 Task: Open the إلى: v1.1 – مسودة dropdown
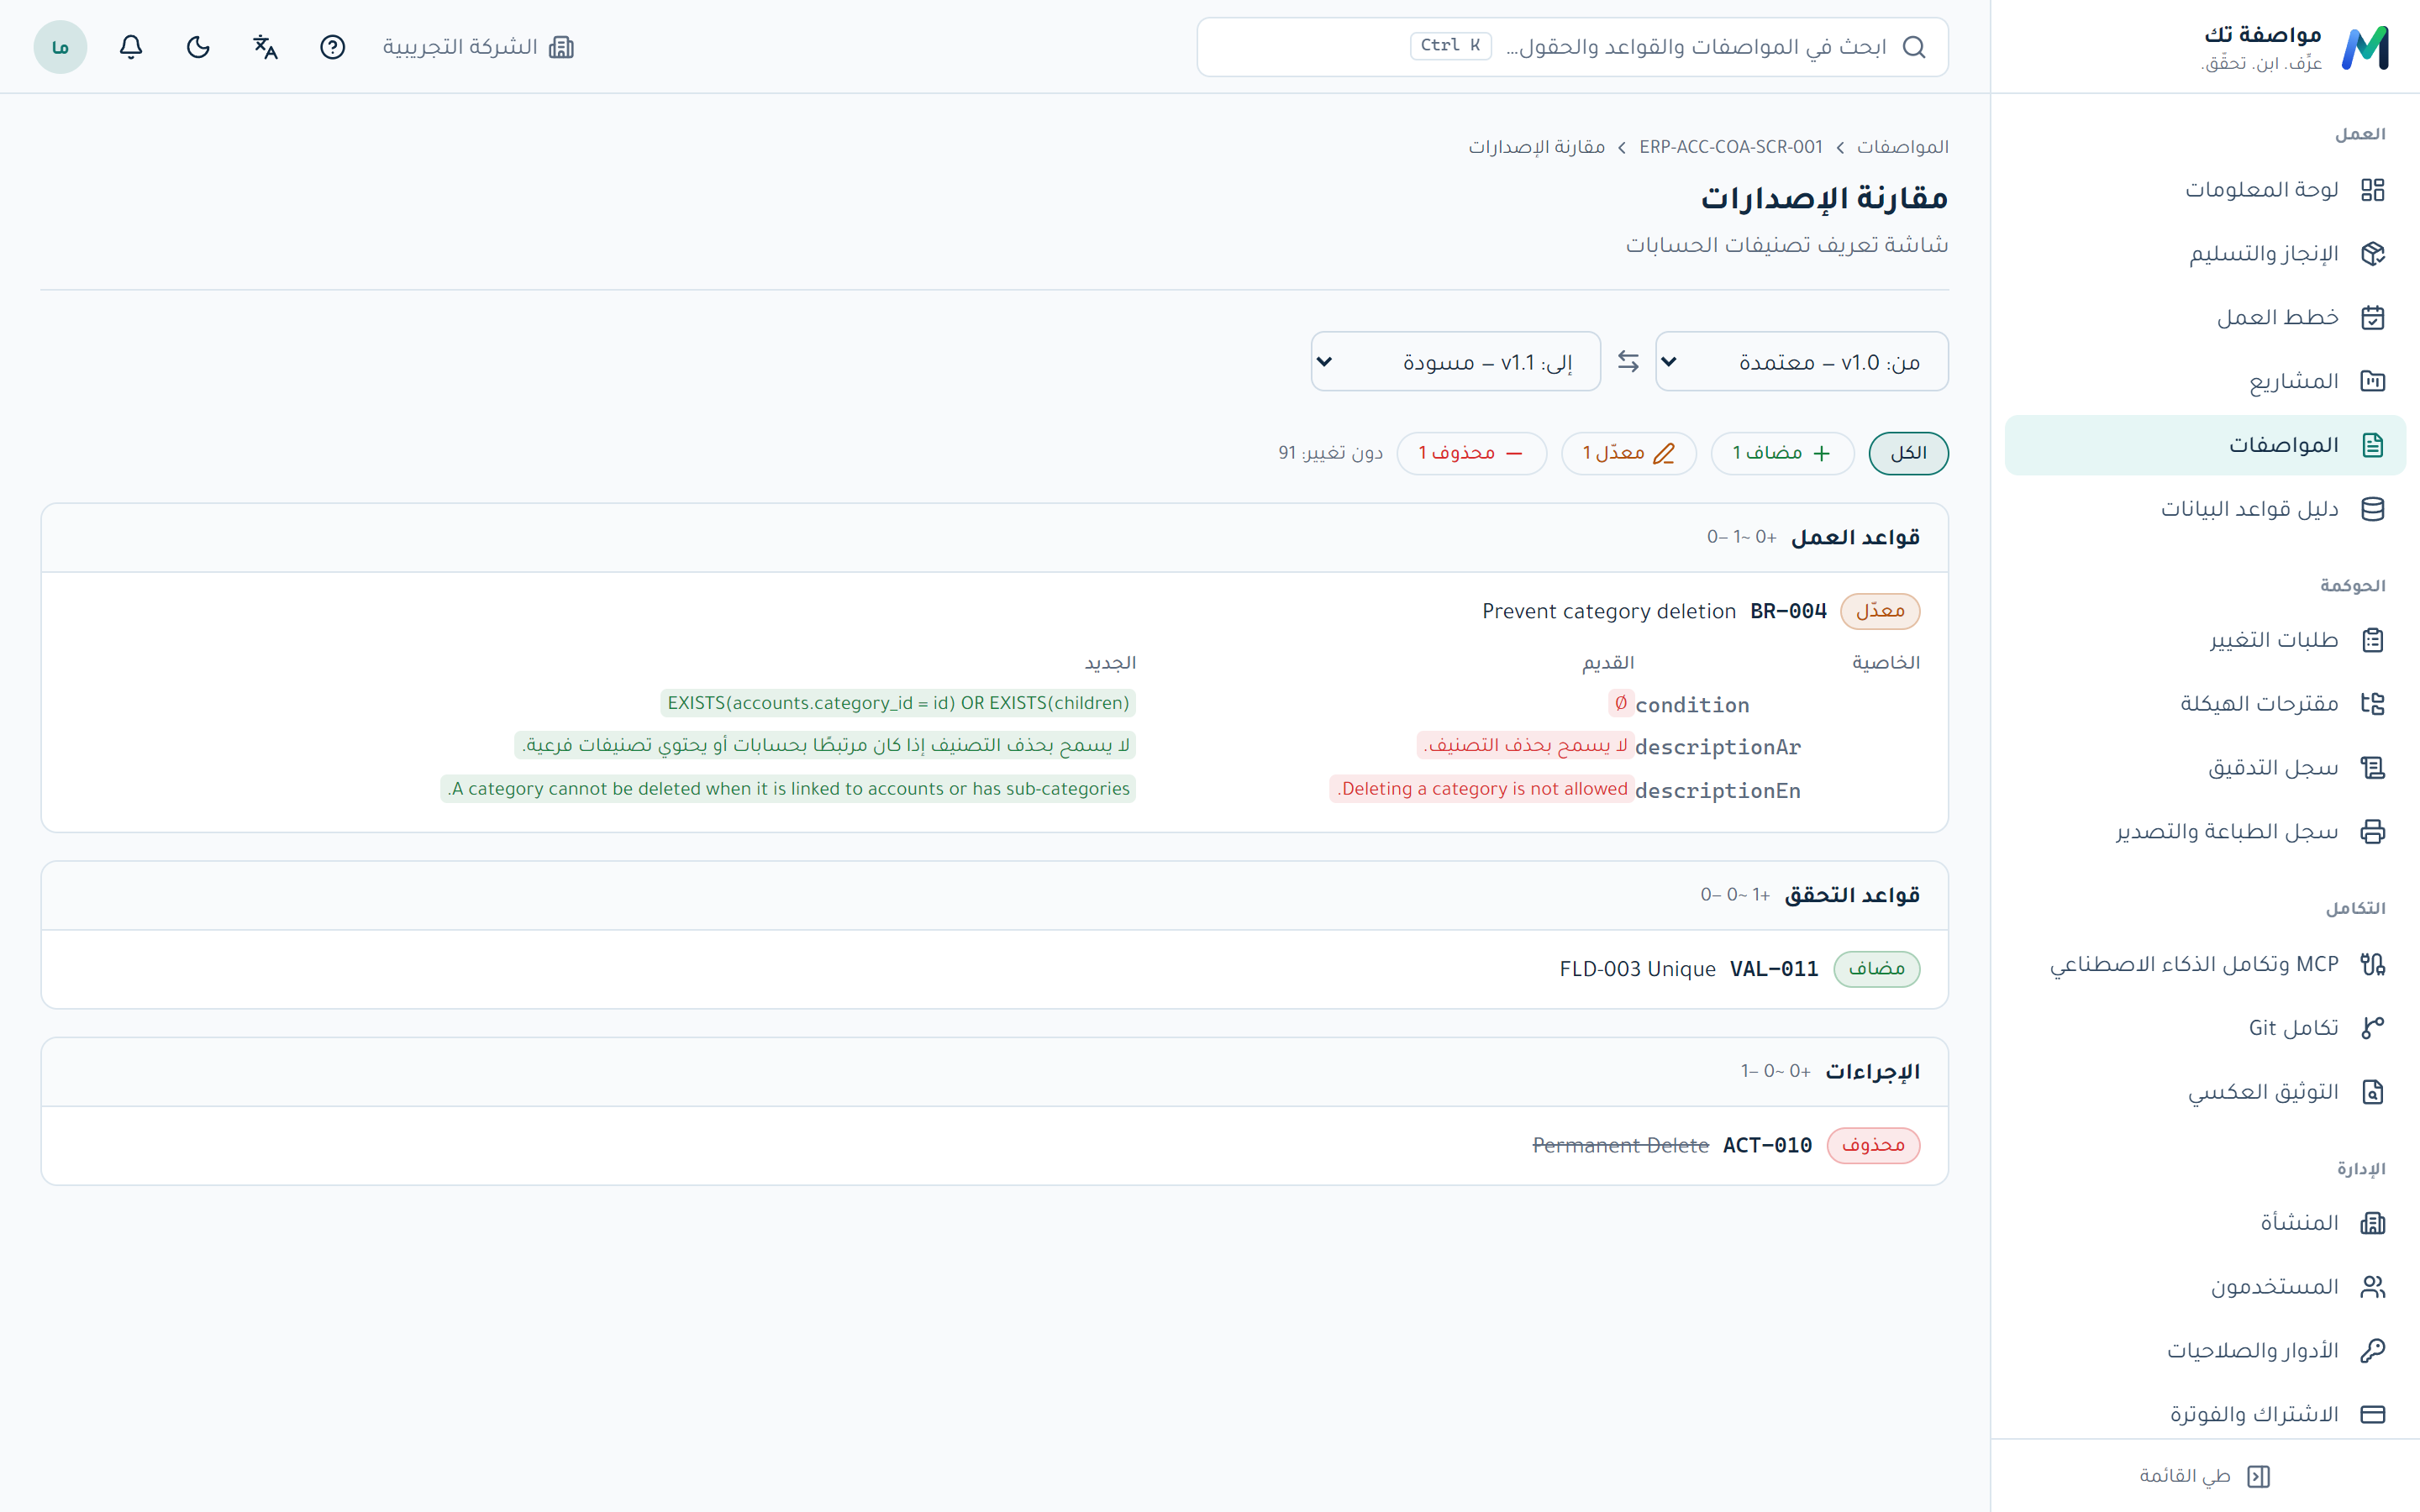click(1456, 362)
